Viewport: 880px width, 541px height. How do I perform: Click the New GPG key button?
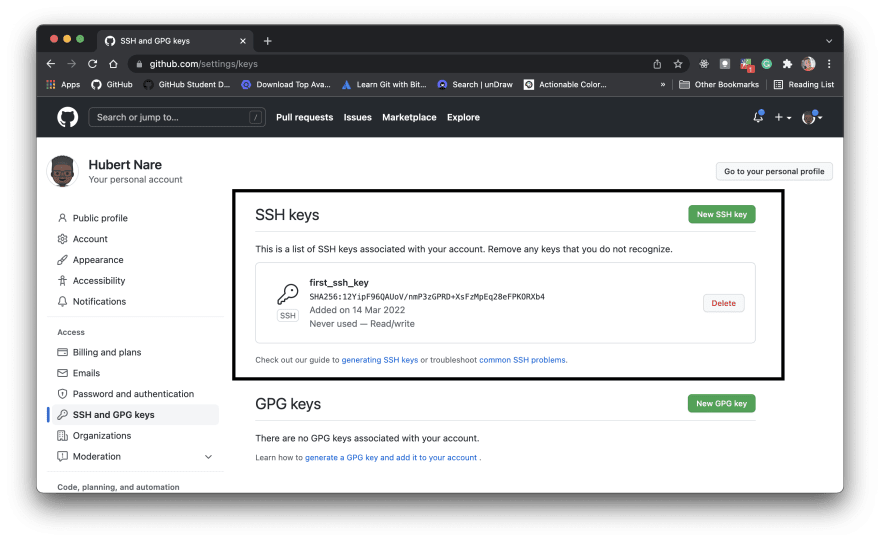coord(722,404)
